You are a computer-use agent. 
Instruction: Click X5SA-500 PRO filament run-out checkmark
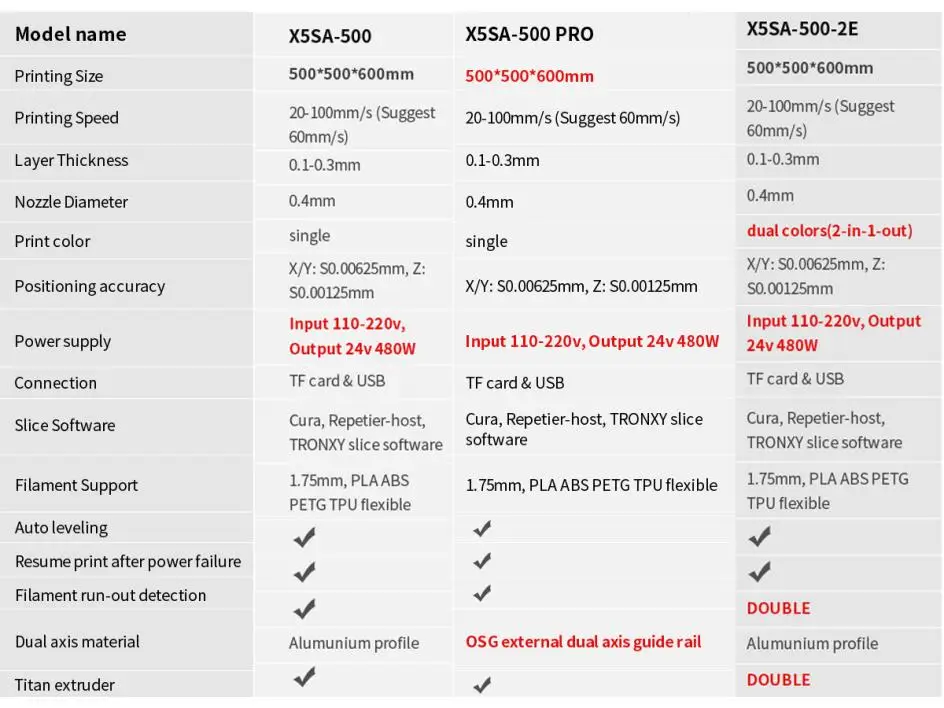[482, 593]
